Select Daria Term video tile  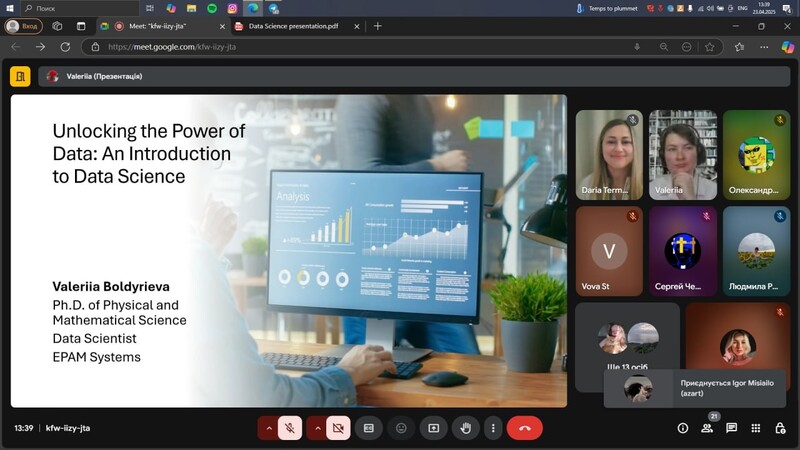(x=609, y=155)
